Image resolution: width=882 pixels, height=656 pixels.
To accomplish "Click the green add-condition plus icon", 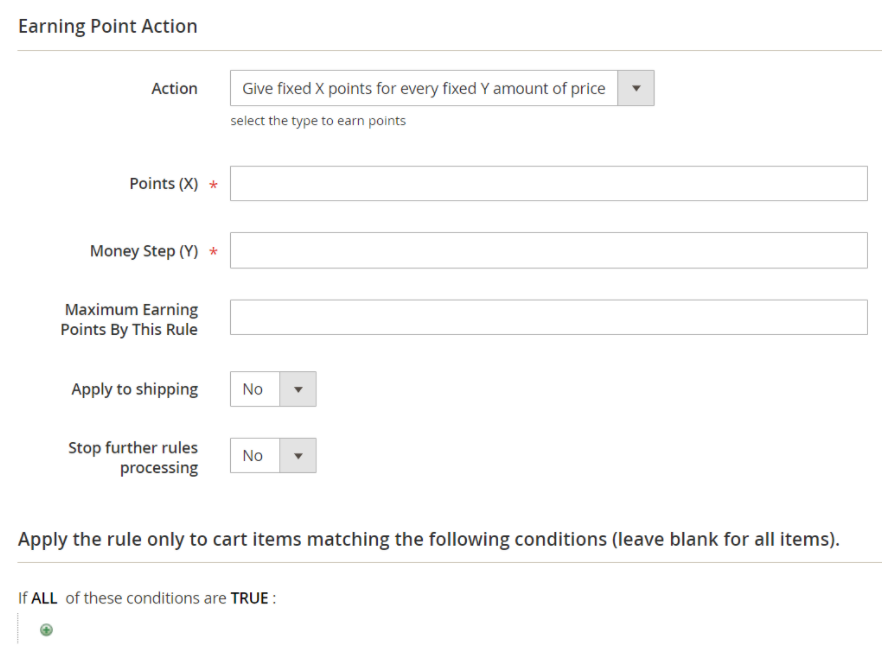I will point(46,630).
